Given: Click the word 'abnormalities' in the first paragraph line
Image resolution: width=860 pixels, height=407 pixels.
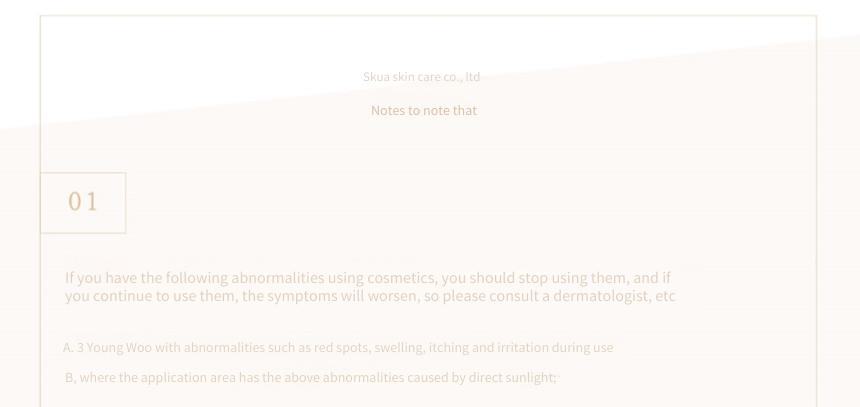Looking at the screenshot, I should tap(278, 278).
